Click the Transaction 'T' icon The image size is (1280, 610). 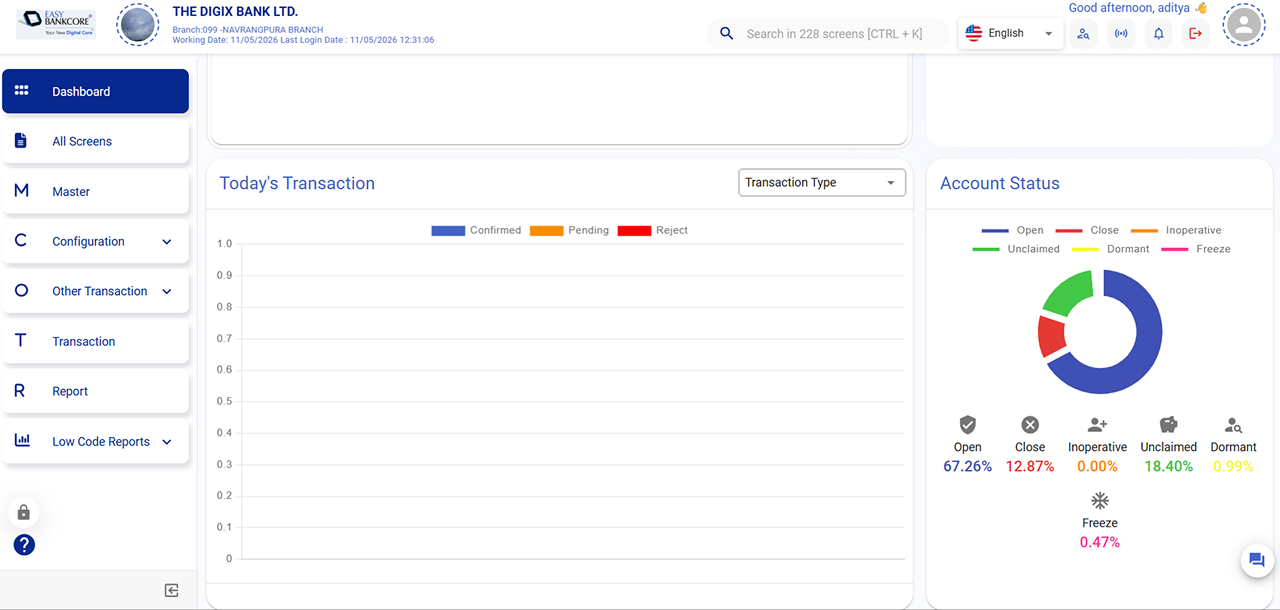(20, 340)
